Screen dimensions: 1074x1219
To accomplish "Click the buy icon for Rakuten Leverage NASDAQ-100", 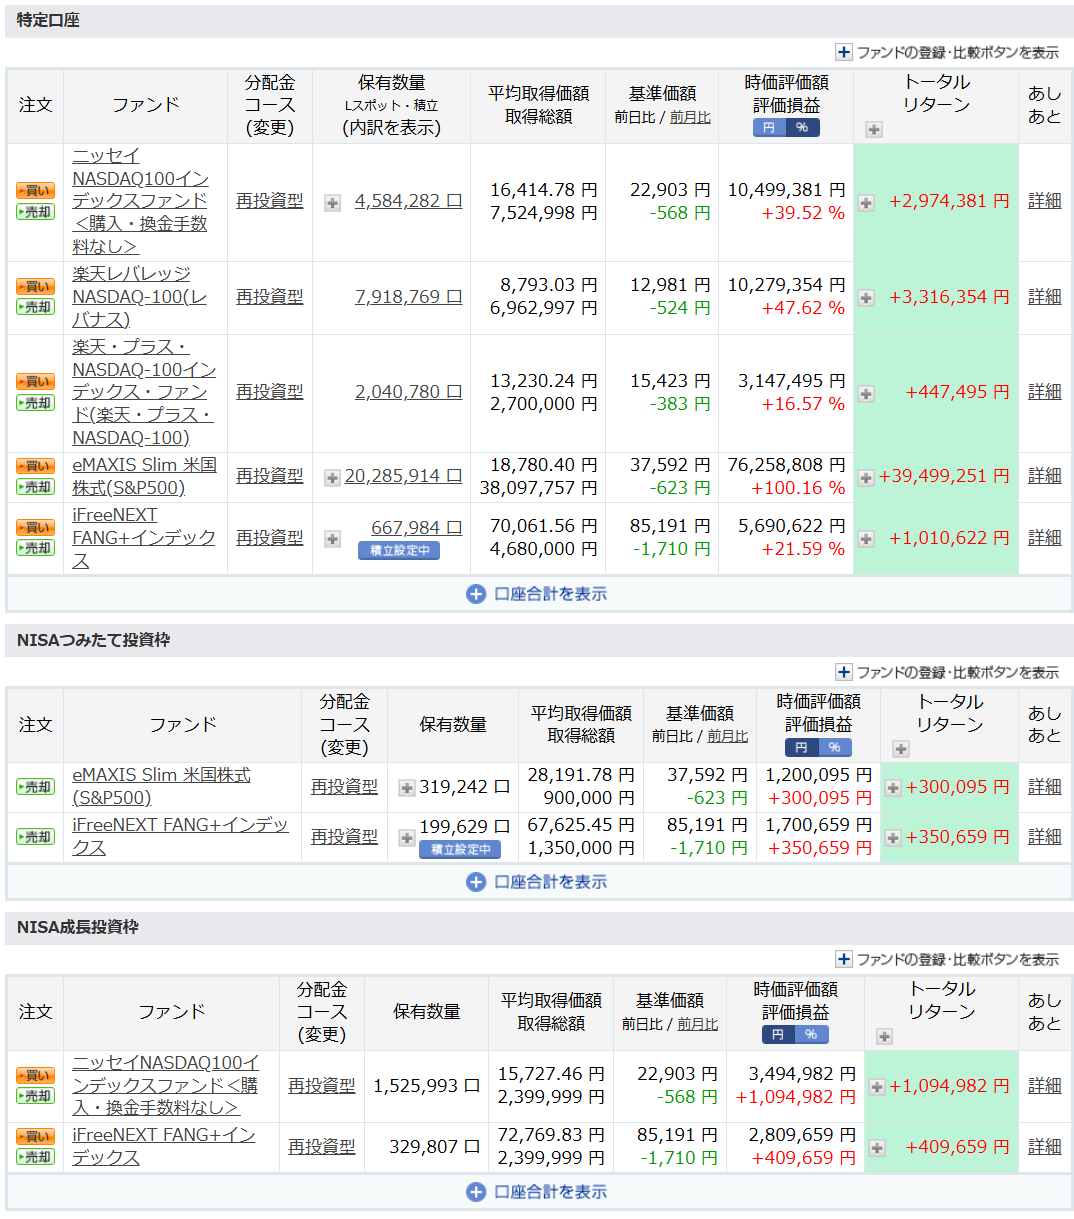I will (x=35, y=286).
